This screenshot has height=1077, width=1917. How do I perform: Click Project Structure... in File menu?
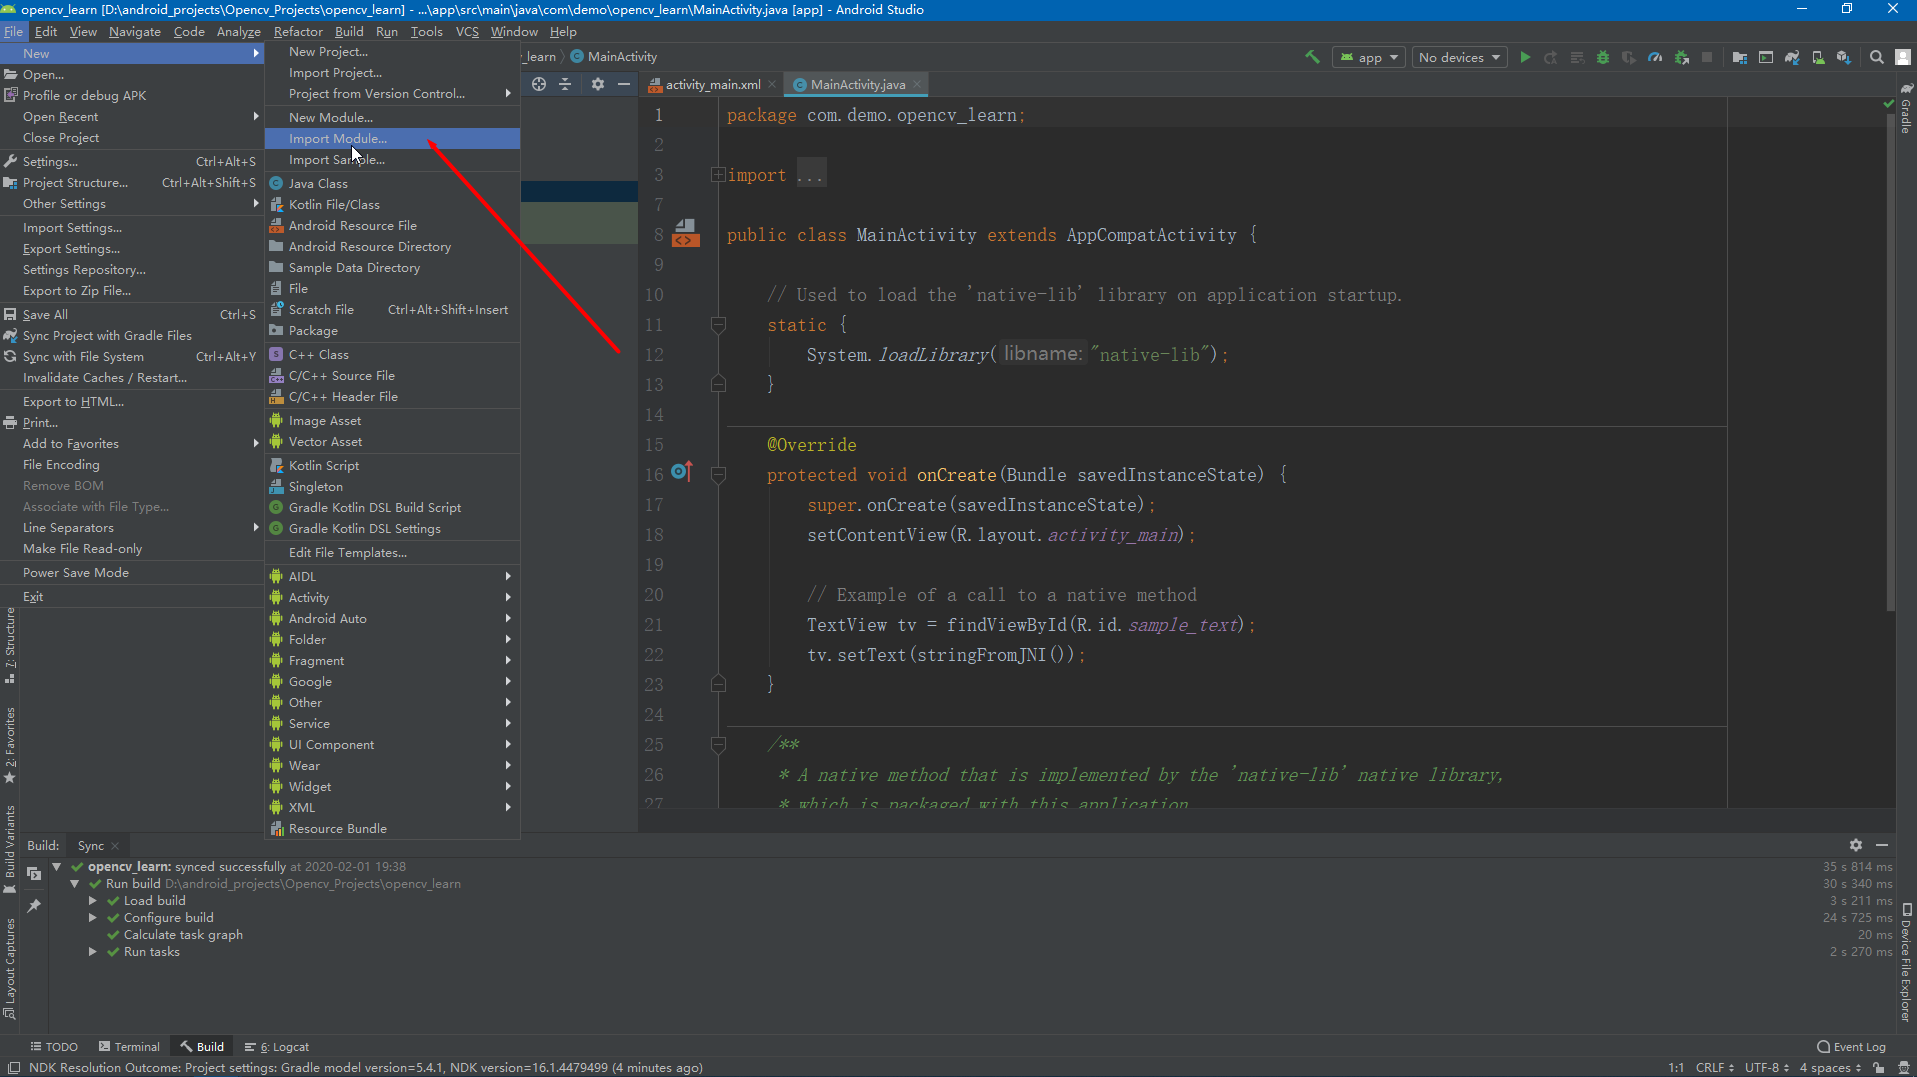point(131,182)
